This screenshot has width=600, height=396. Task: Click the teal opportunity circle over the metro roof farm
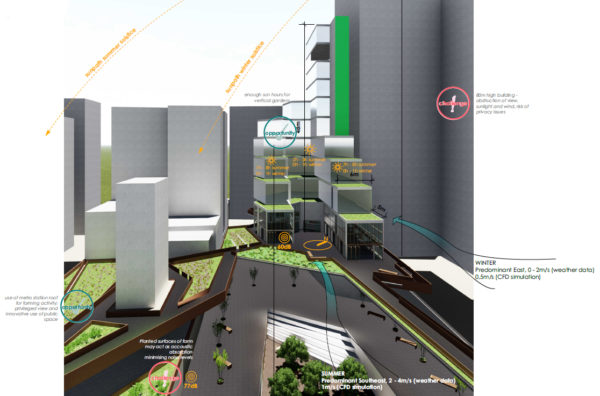(77, 306)
